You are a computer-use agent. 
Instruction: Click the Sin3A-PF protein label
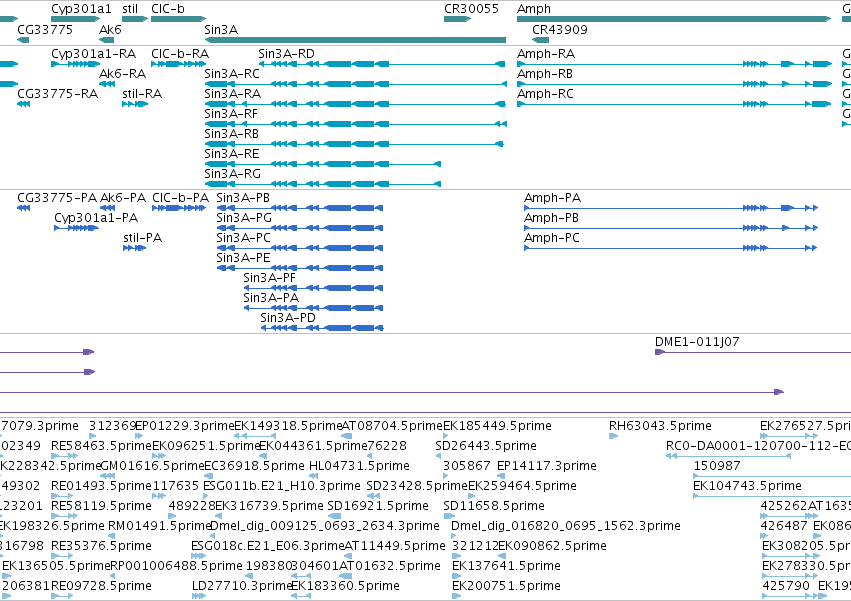pos(270,277)
